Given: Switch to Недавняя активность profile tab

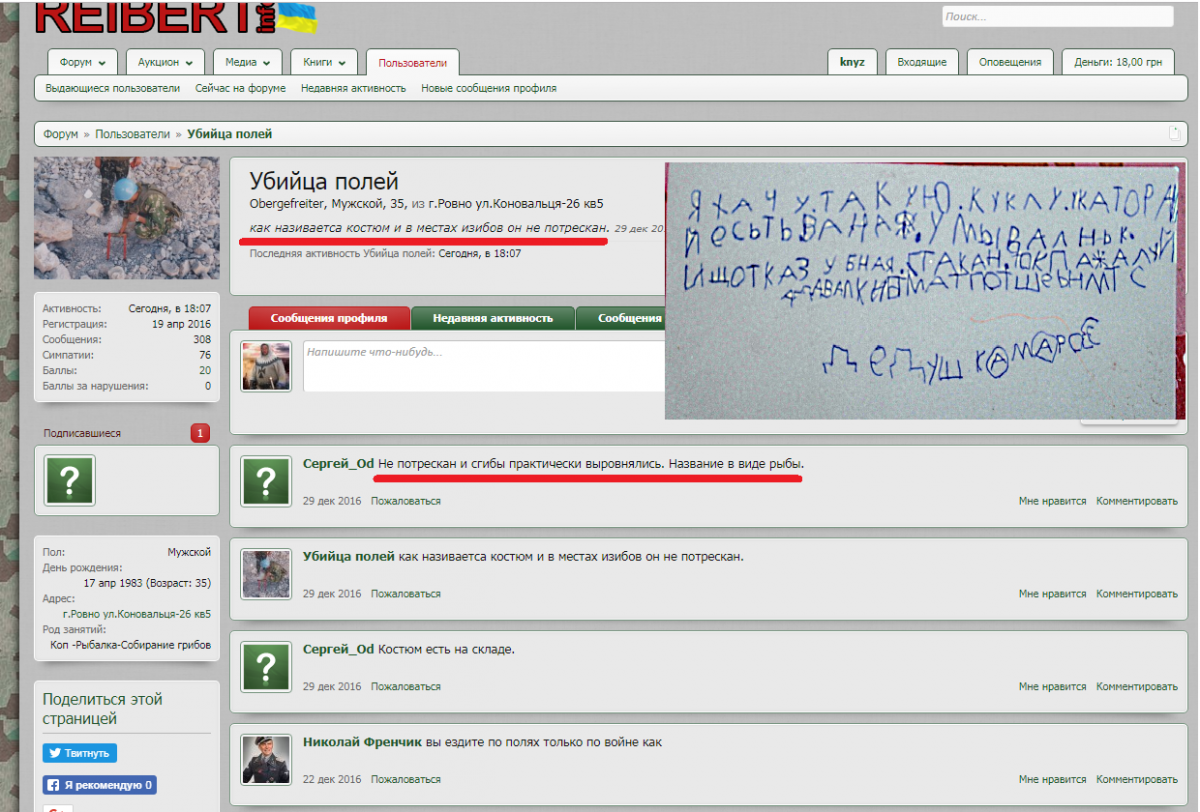Looking at the screenshot, I should (493, 318).
